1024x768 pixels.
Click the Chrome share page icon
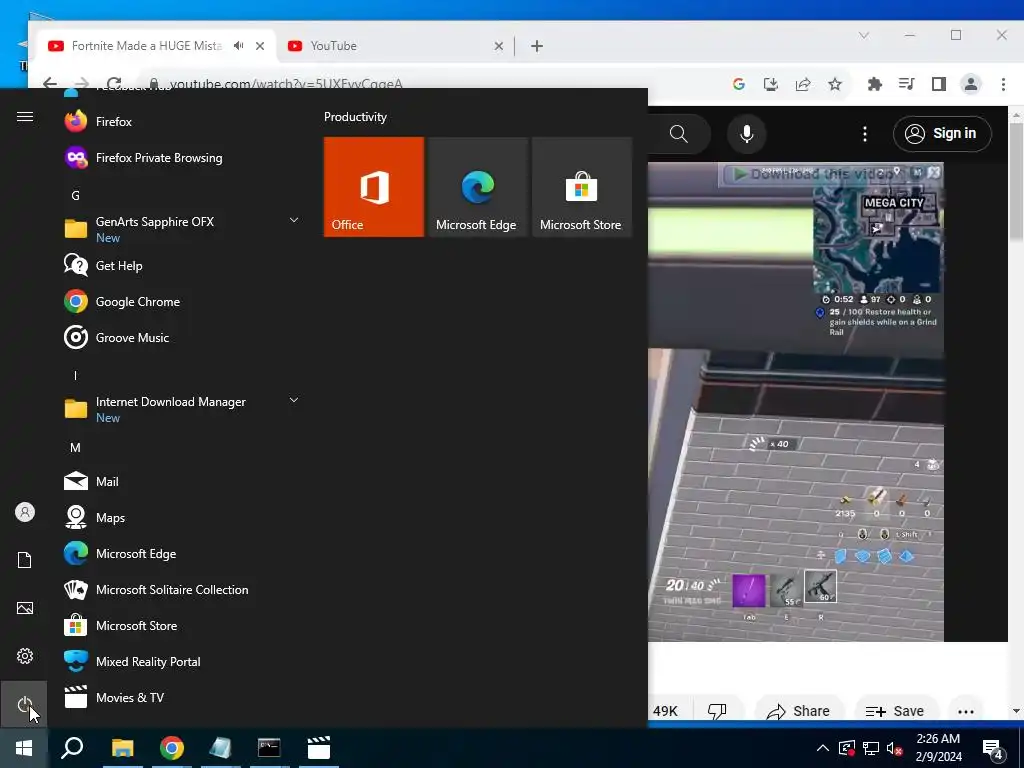click(803, 84)
